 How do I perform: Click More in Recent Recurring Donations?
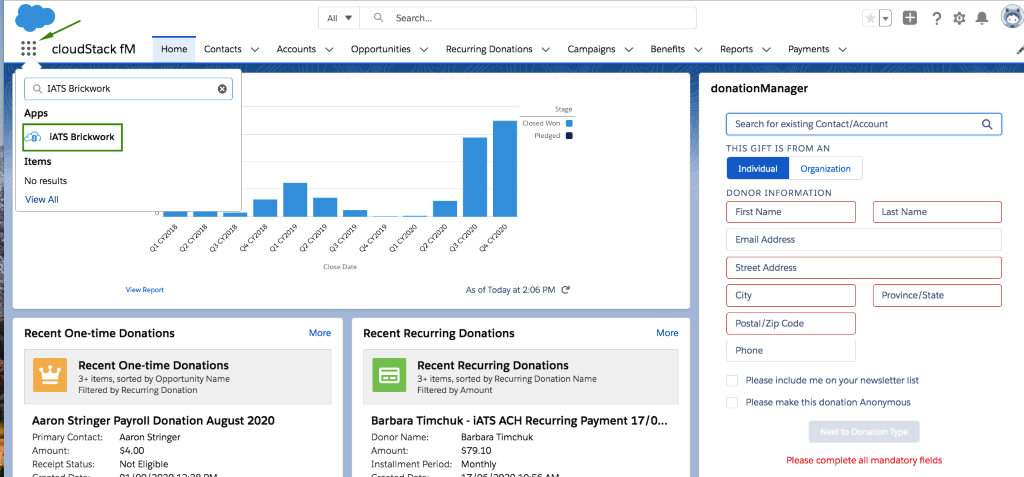pos(667,333)
